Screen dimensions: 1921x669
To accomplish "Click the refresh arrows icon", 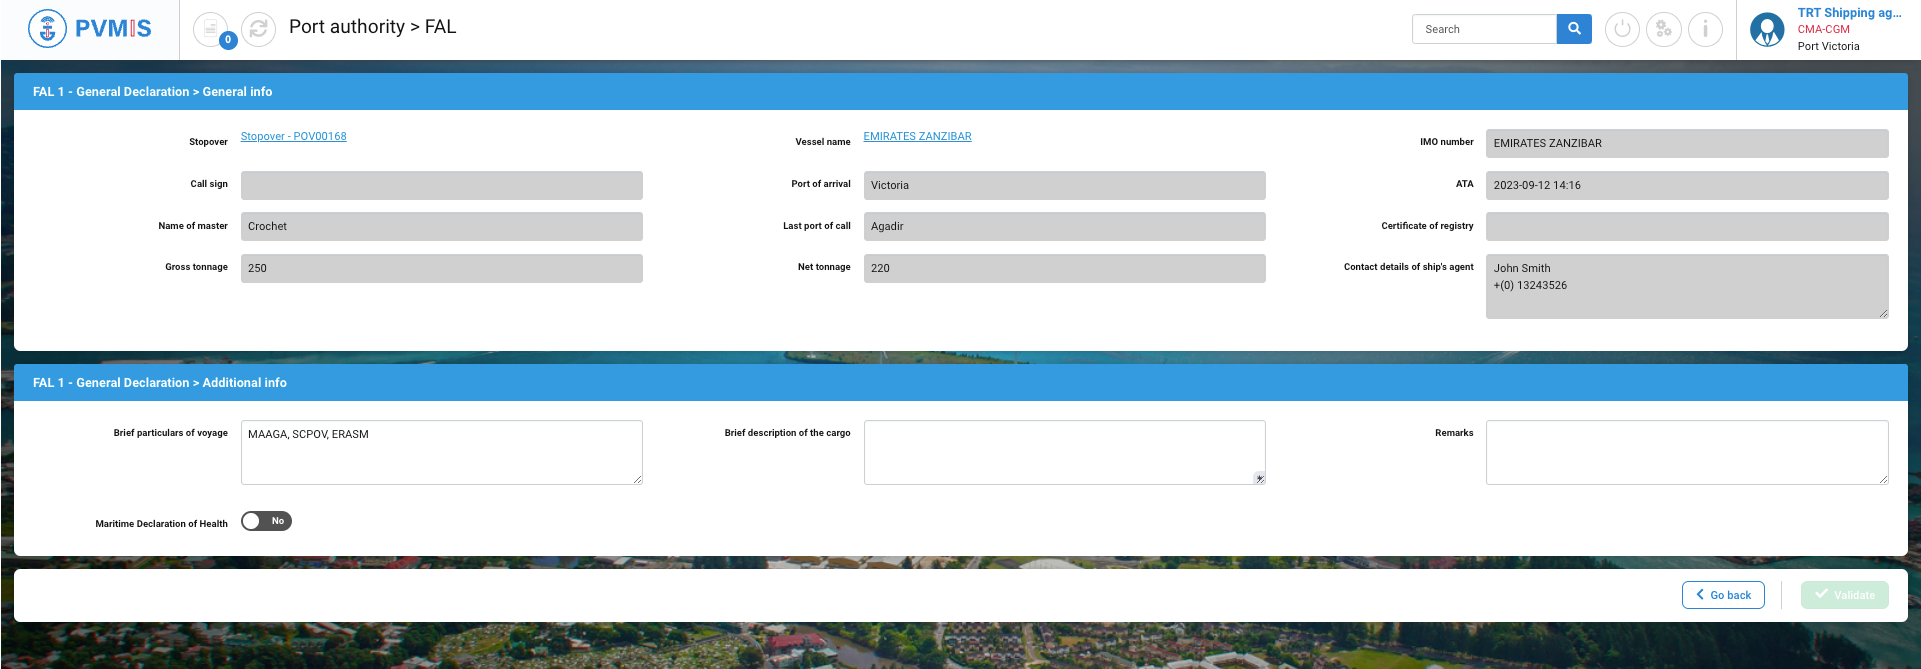I will pos(258,29).
